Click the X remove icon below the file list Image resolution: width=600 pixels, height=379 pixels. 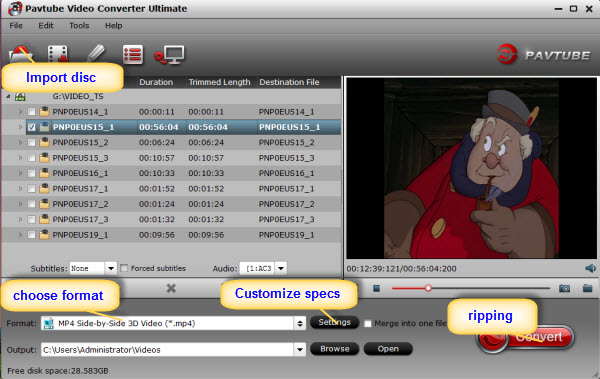click(x=171, y=288)
